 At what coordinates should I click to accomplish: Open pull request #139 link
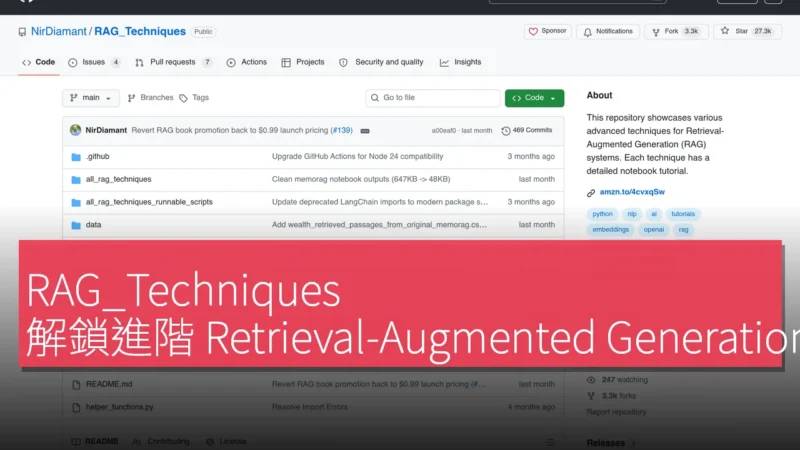[x=341, y=131]
